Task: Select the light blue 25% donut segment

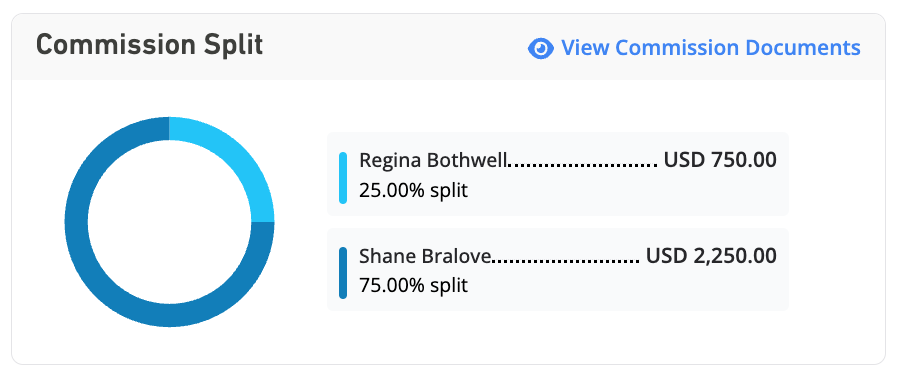Action: tap(234, 156)
